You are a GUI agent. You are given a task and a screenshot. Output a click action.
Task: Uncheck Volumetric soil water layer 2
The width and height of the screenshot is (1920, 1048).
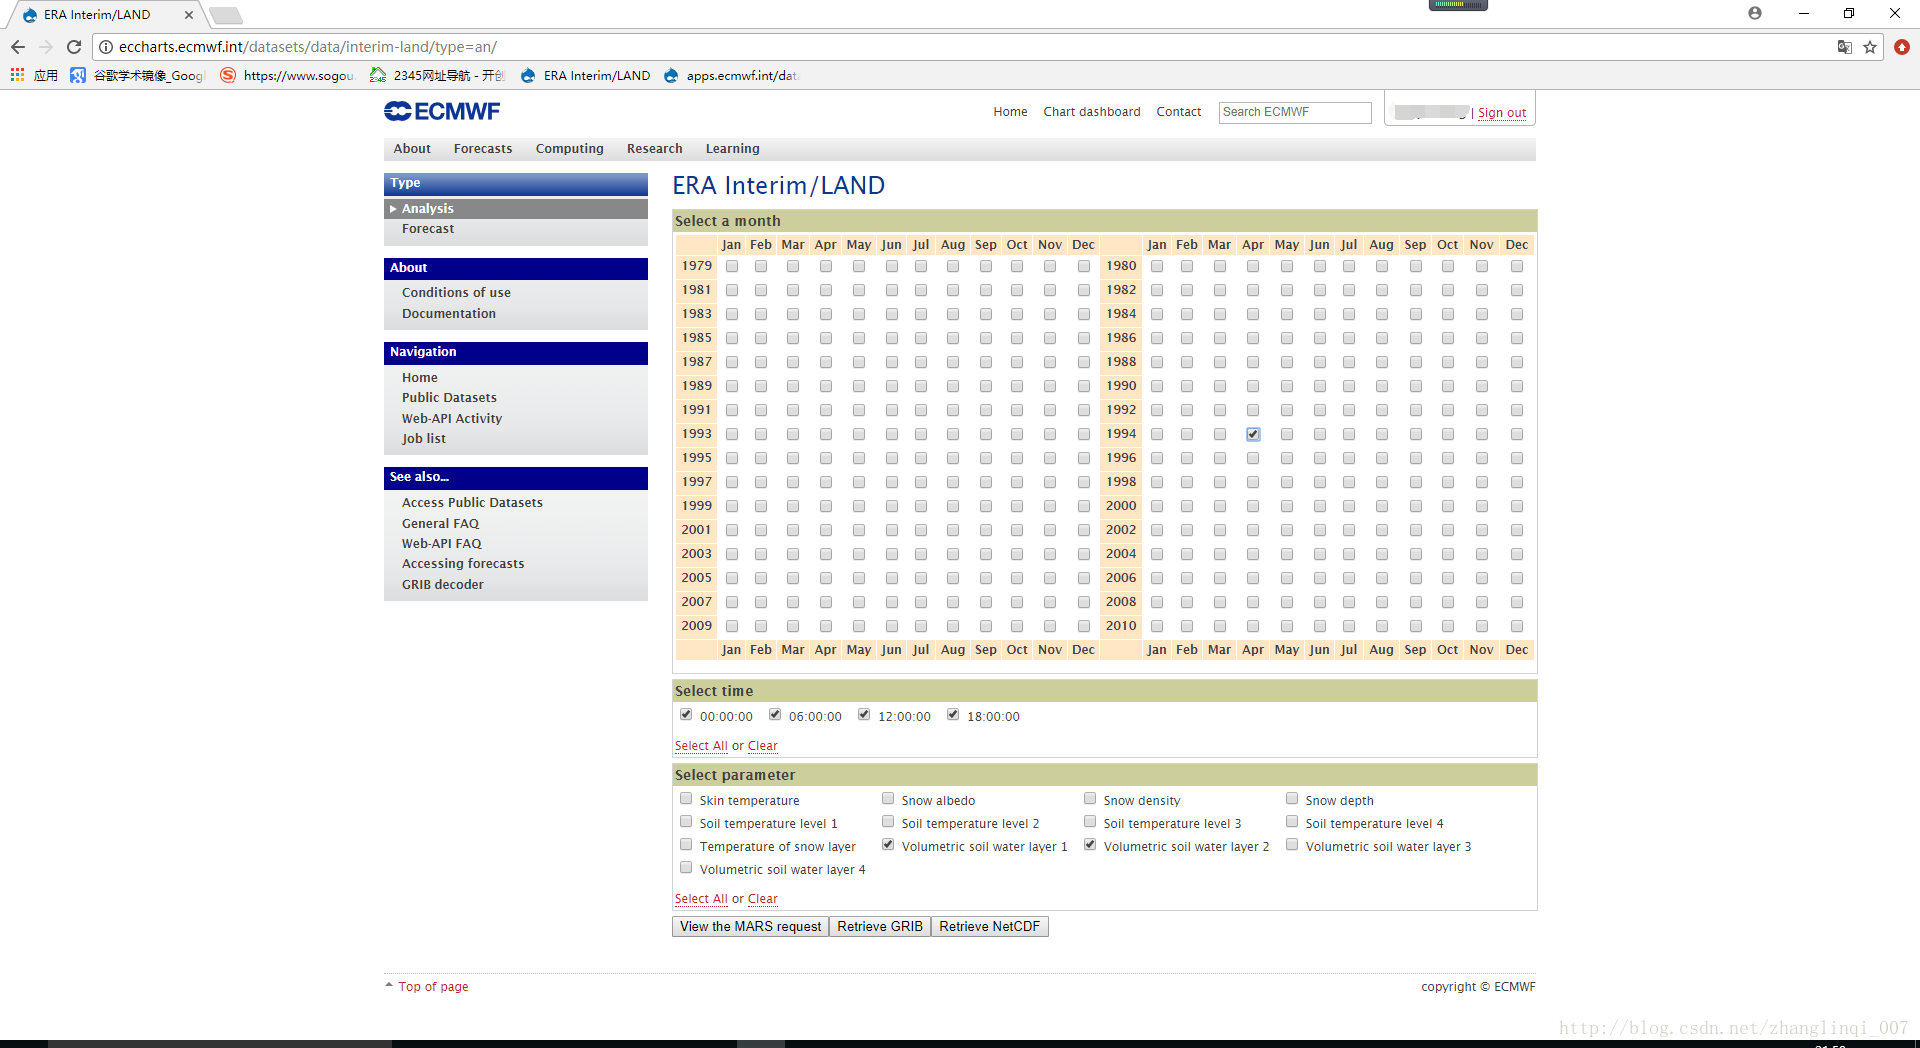pyautogui.click(x=1090, y=844)
